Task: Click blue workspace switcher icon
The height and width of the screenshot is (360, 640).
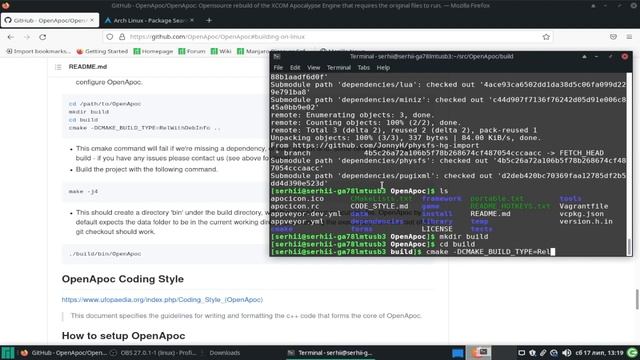Action: coord(458,353)
